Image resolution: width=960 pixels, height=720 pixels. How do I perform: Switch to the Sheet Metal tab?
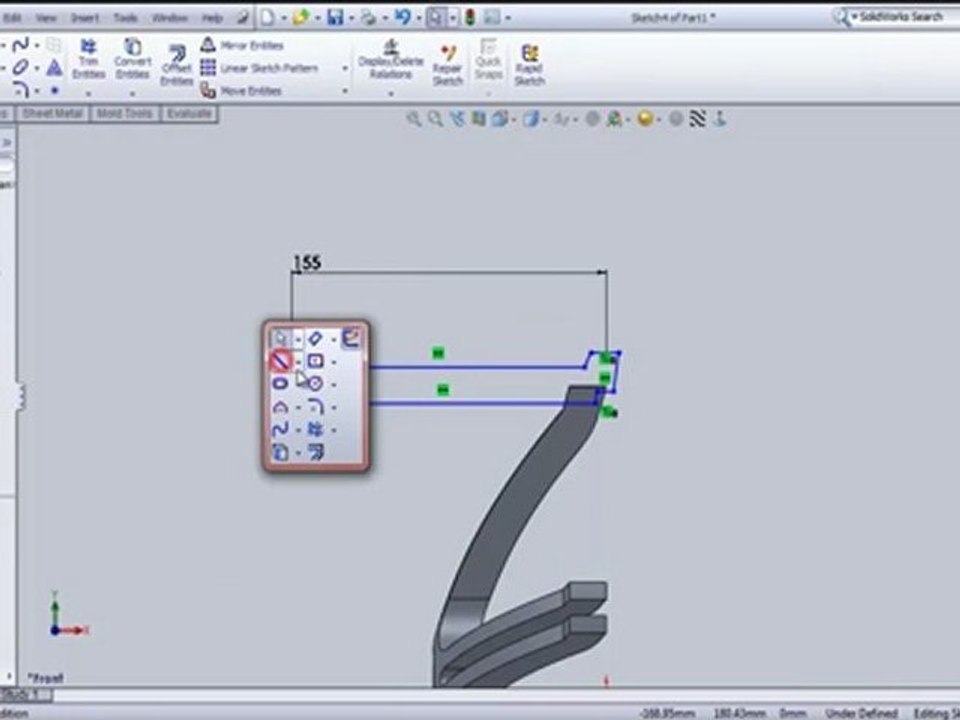point(53,114)
